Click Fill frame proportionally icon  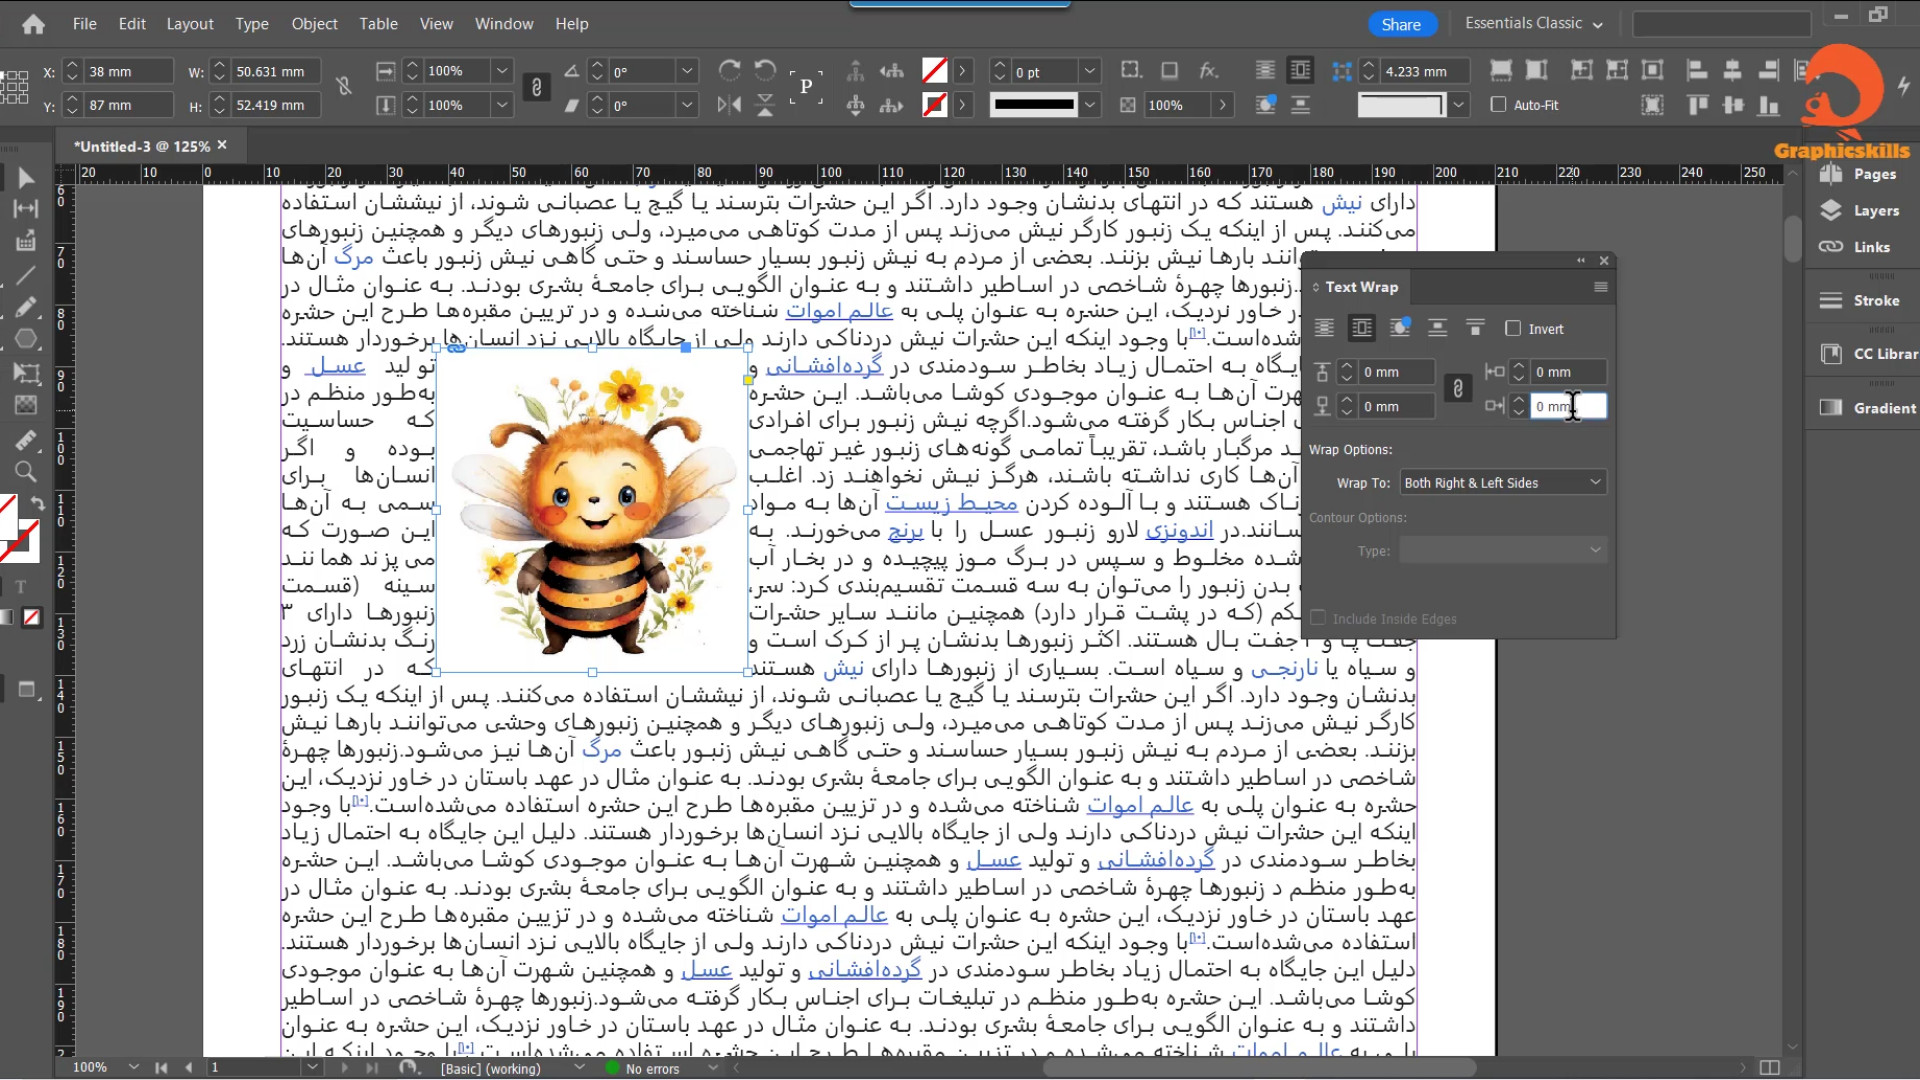(1501, 71)
